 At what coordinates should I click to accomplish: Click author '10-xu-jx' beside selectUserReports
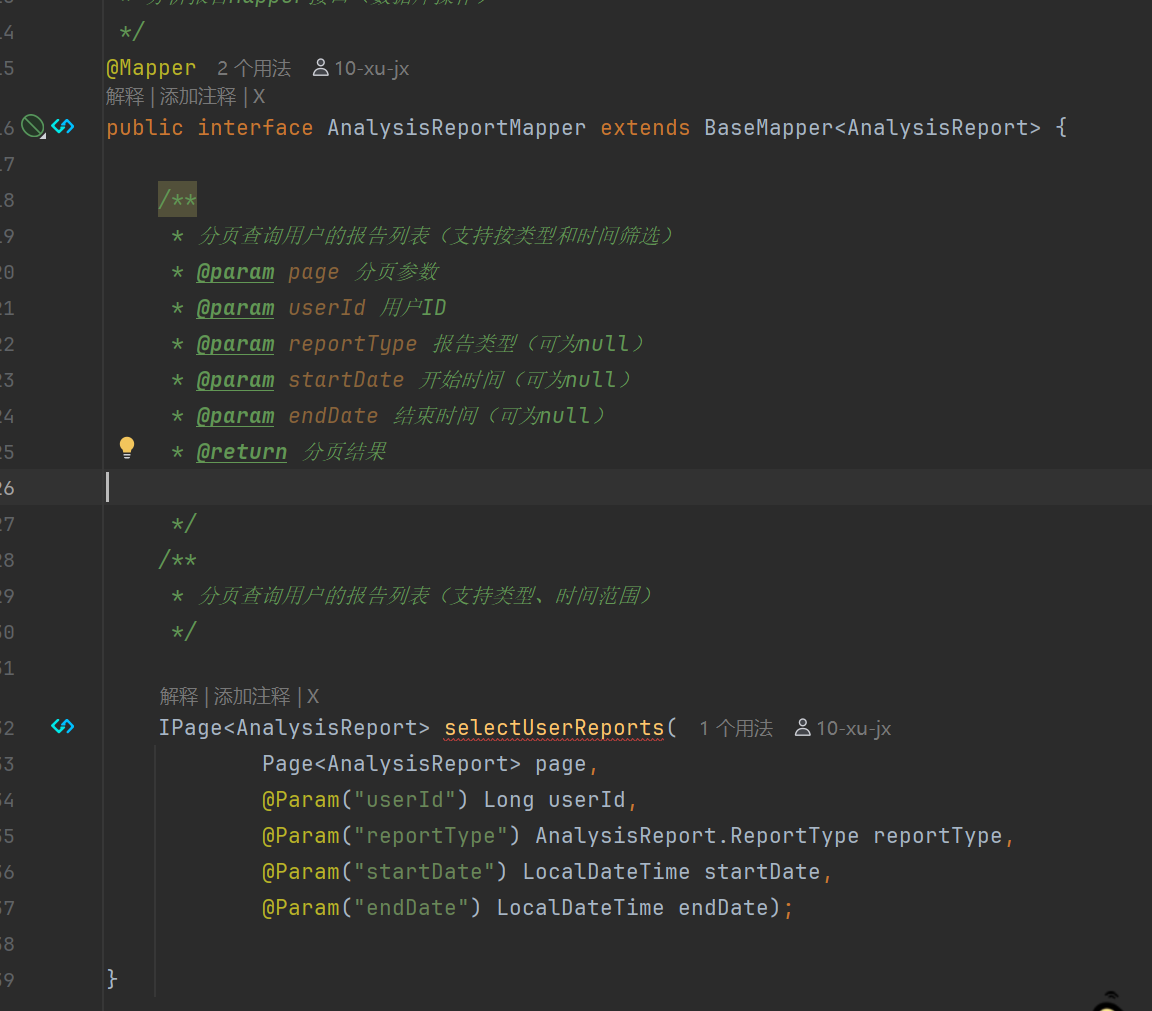(854, 728)
